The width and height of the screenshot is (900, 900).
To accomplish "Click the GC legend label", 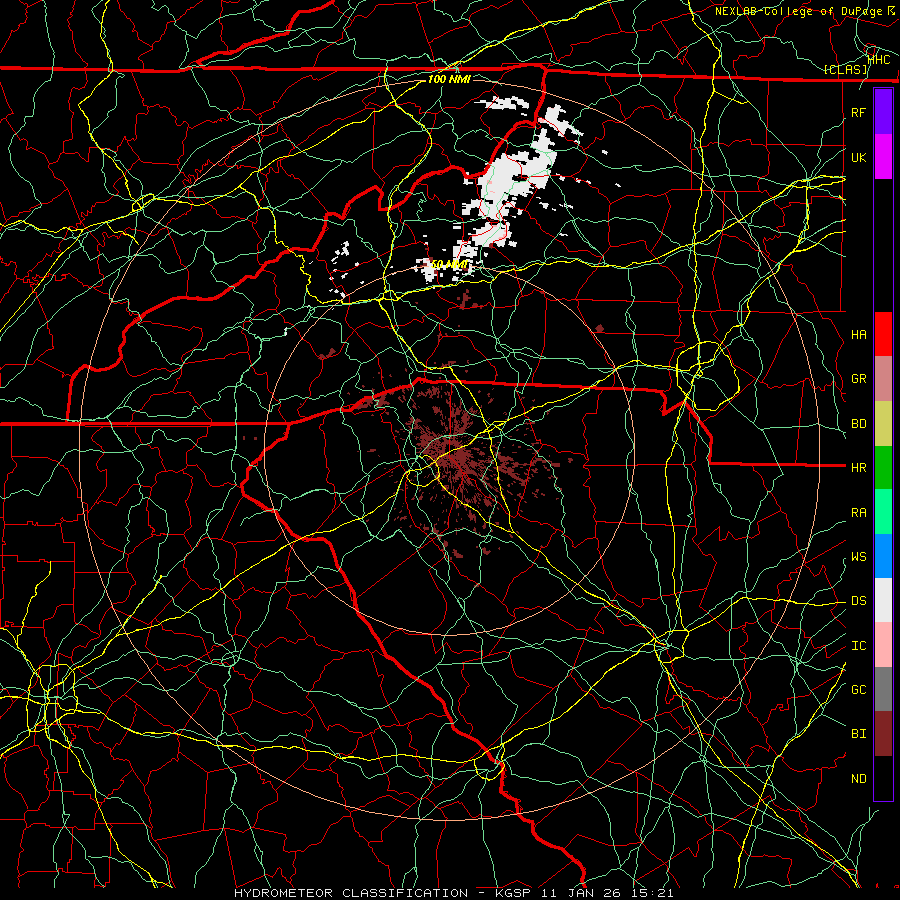I will [x=859, y=690].
